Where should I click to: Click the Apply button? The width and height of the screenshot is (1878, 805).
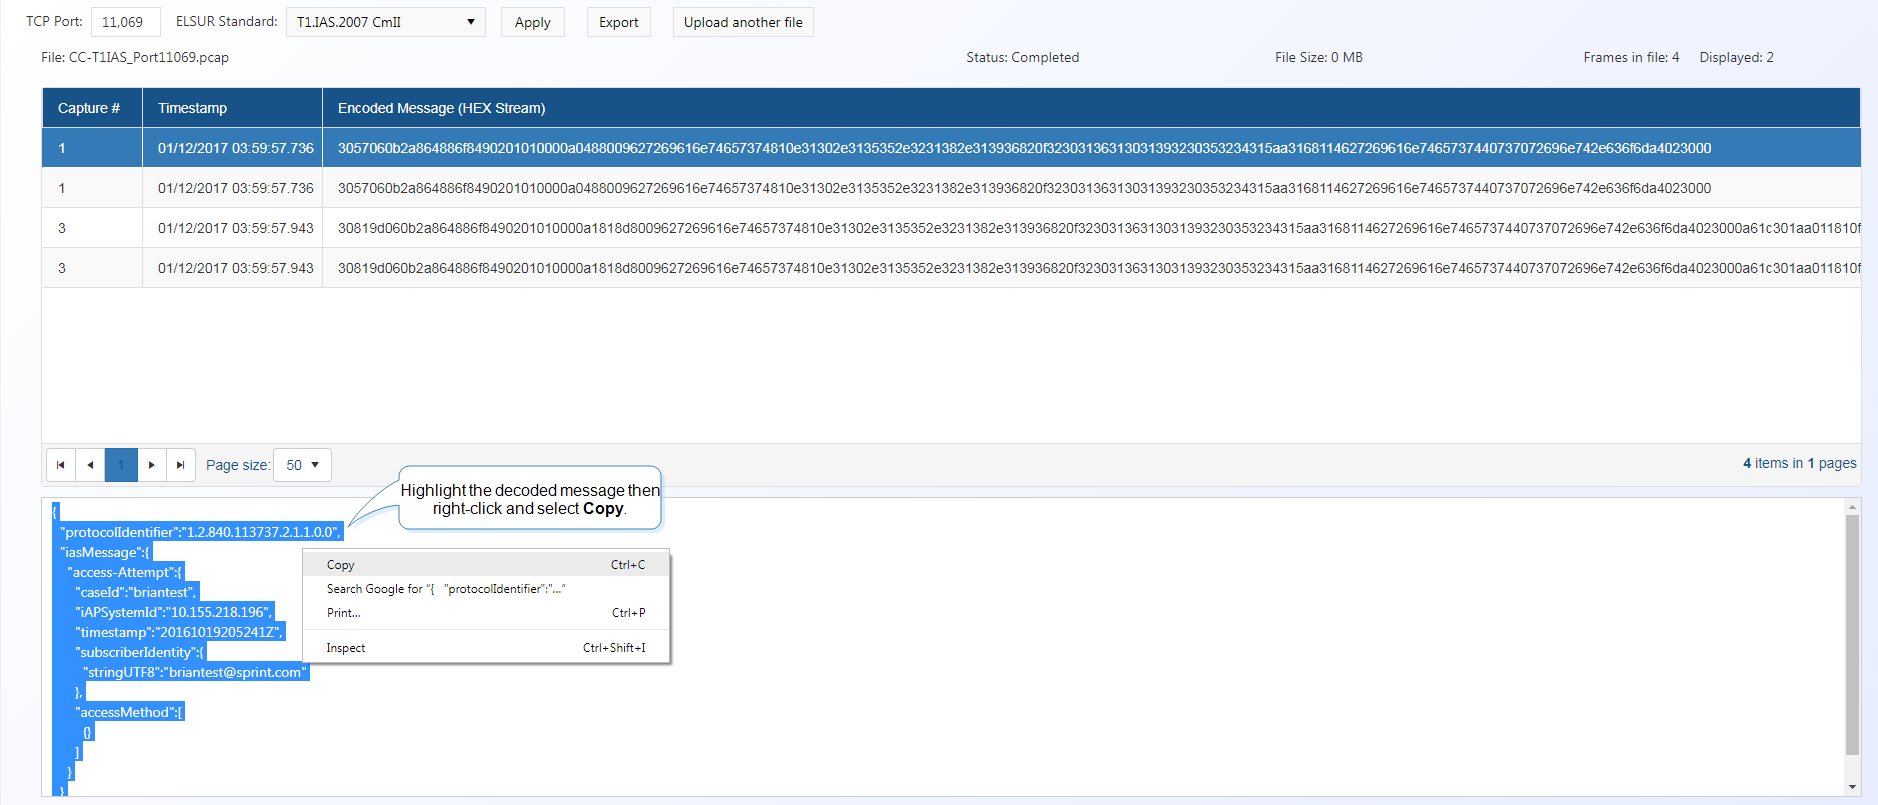pos(532,22)
